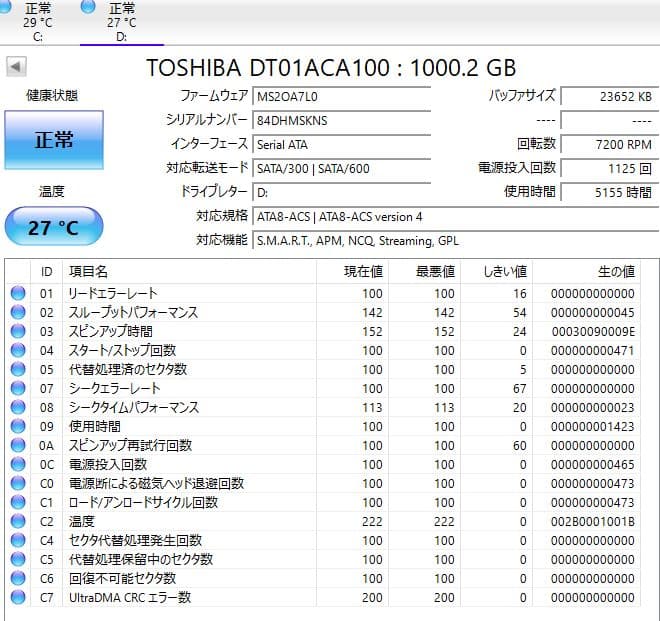
Task: Select the スループットパフォーマンス attribute name
Action: pos(133,312)
